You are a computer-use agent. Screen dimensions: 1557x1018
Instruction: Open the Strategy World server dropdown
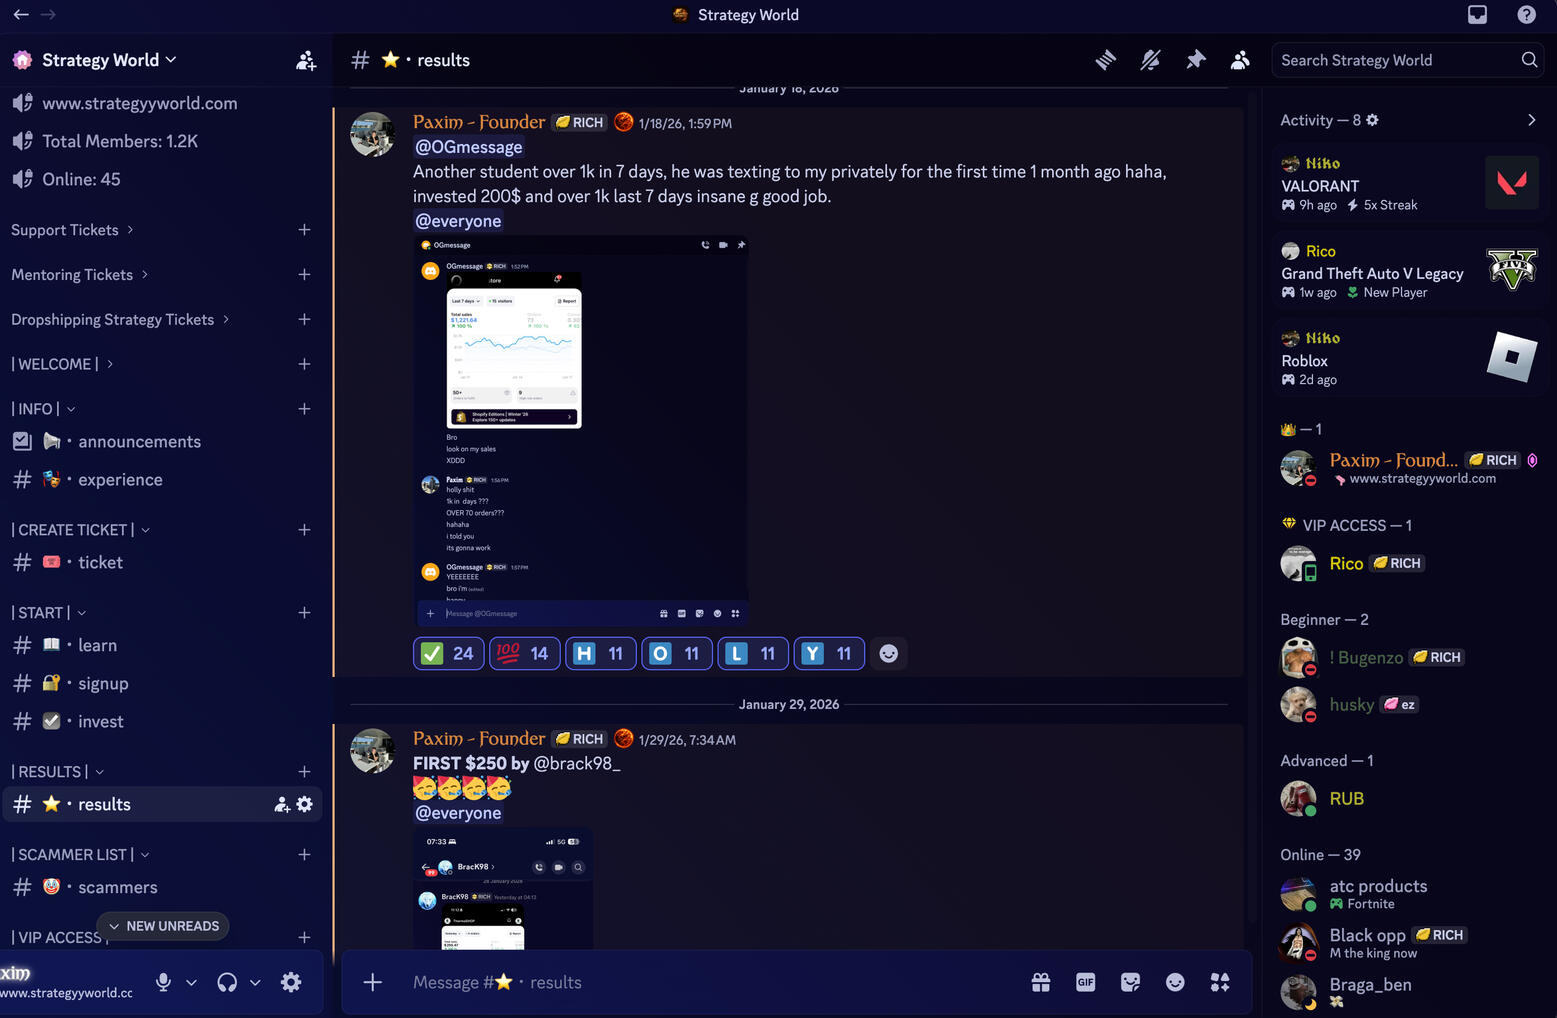(x=109, y=60)
